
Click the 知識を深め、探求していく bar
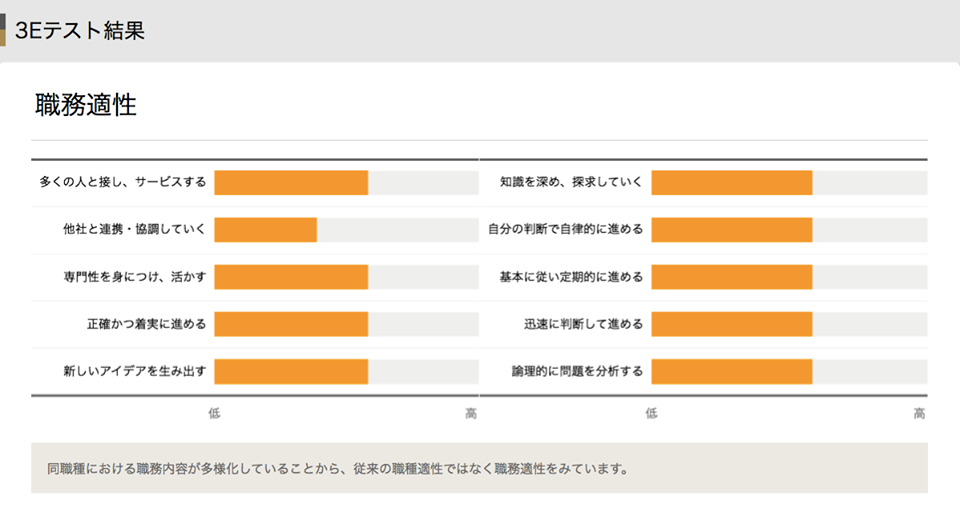coord(731,183)
